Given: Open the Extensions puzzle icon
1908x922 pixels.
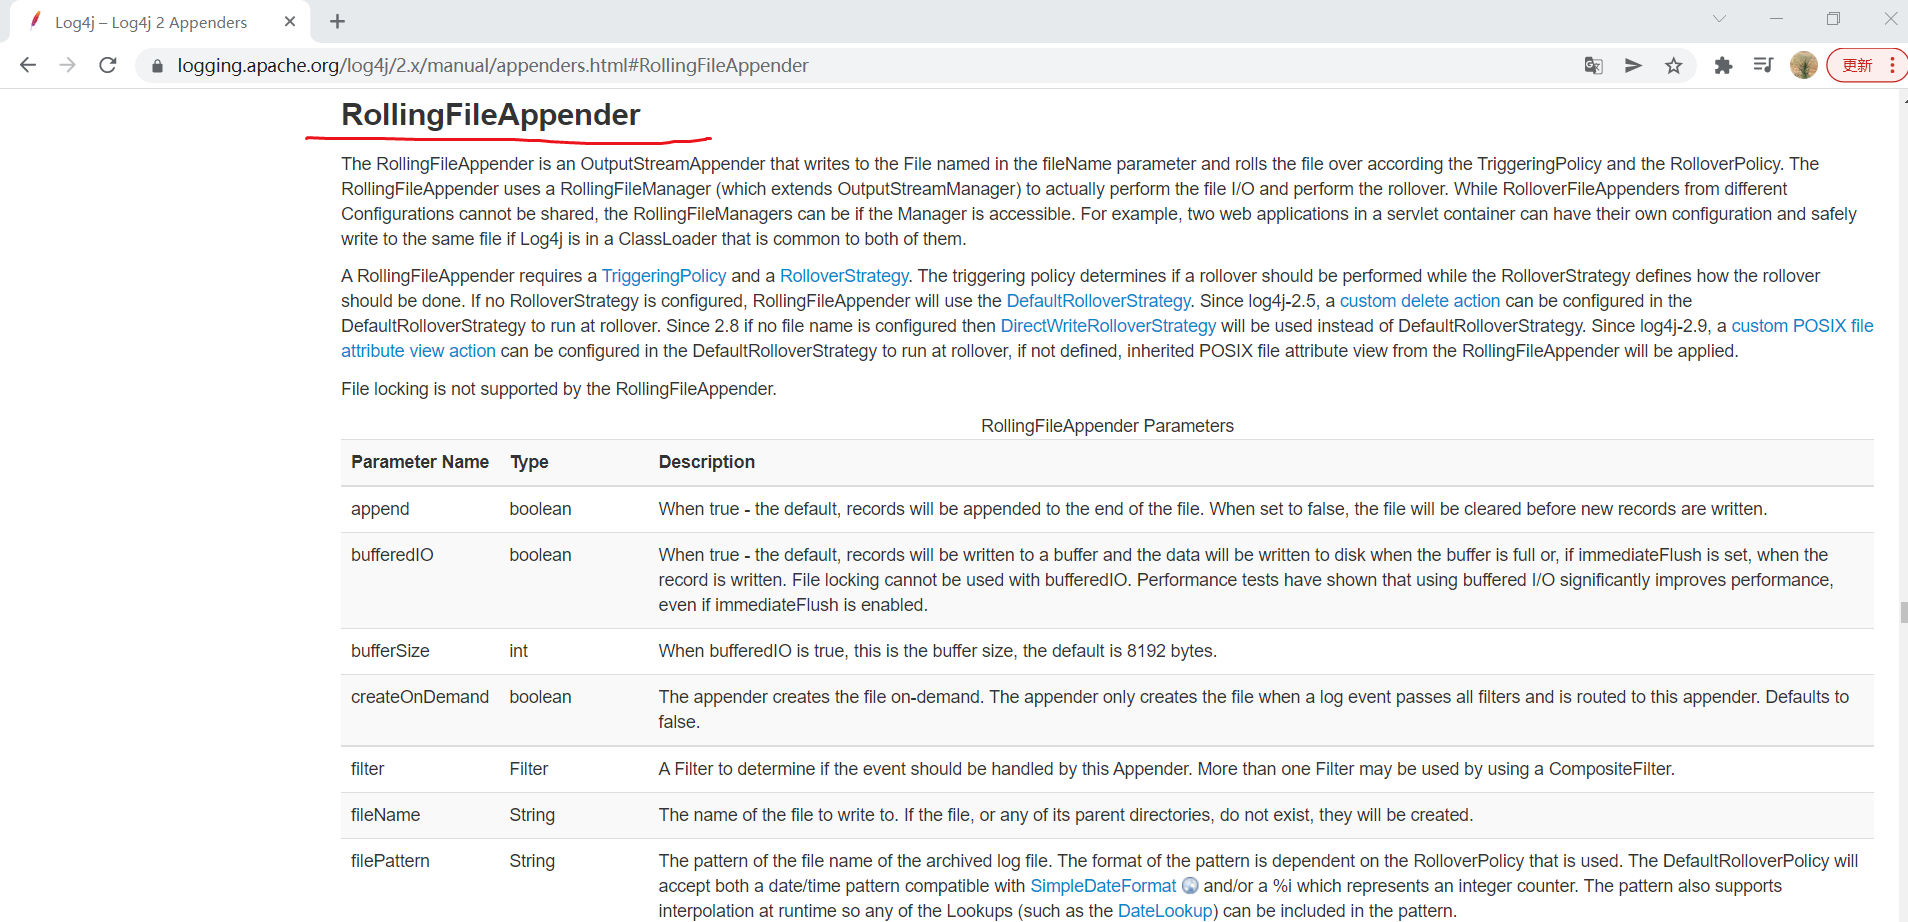Looking at the screenshot, I should 1723,66.
